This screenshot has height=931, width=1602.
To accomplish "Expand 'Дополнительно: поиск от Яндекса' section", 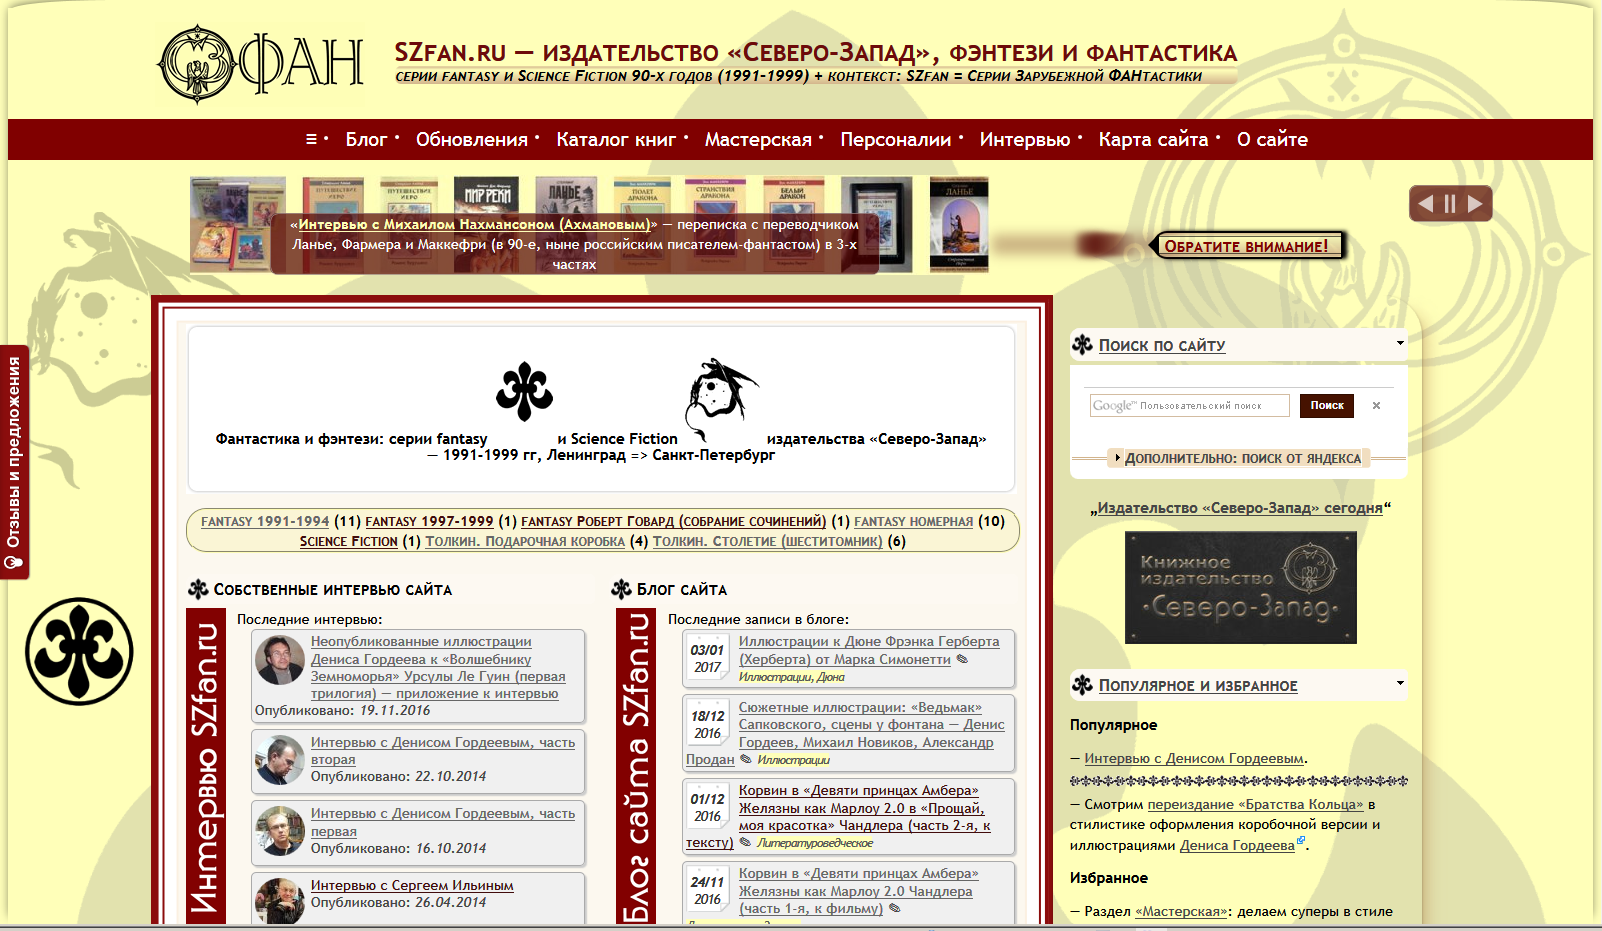I will coord(1238,459).
